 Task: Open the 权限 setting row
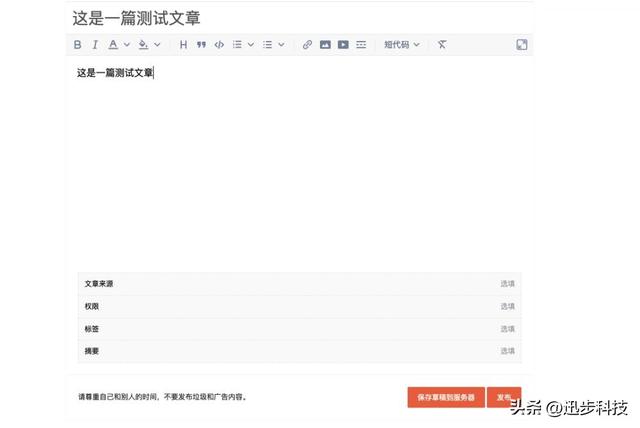[x=300, y=306]
